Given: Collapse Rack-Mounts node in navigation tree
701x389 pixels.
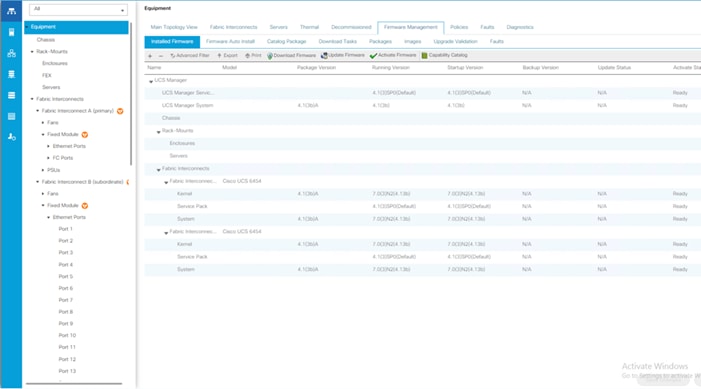Looking at the screenshot, I should click(32, 52).
